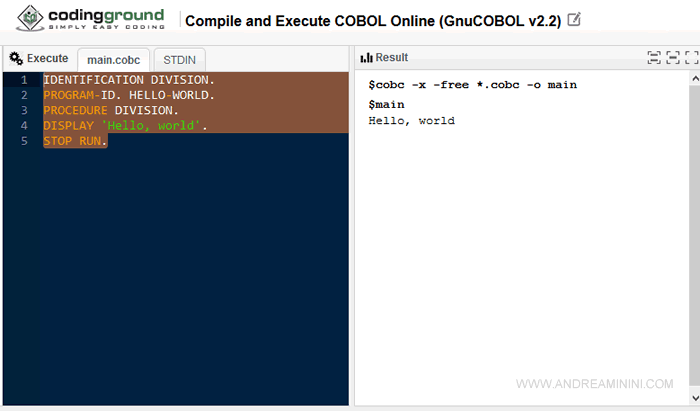The width and height of the screenshot is (700, 411).
Task: Click the codingground logo
Action: click(90, 18)
